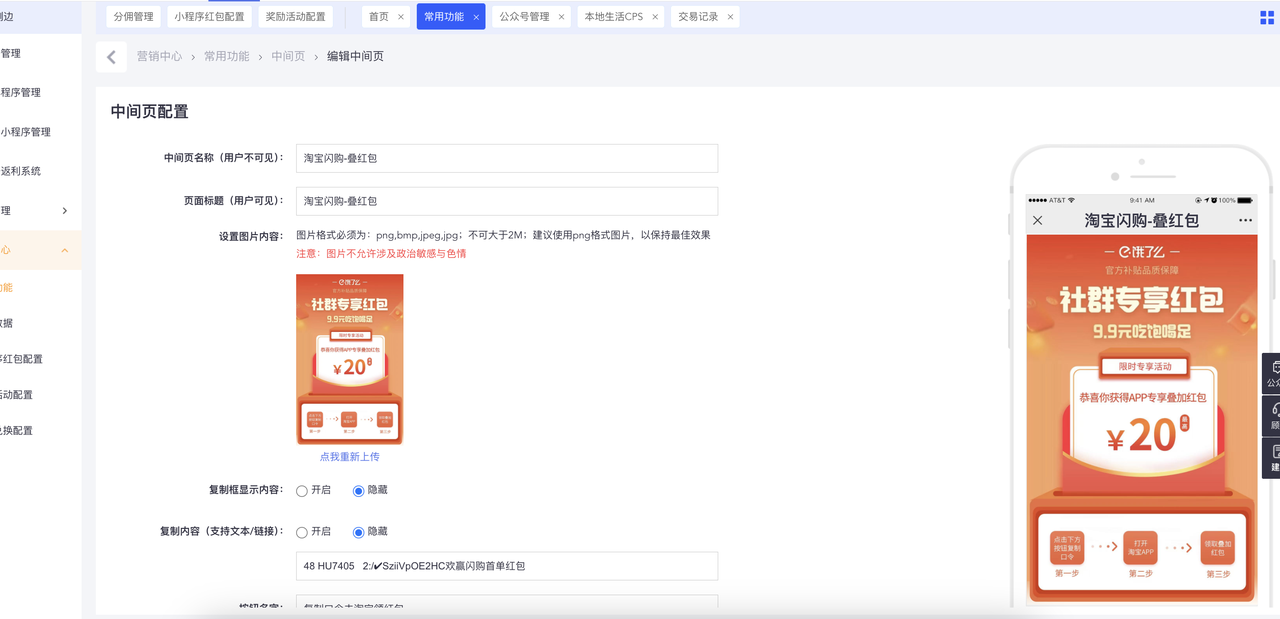Switch to the 奖励活动配置 tab
This screenshot has height=619, width=1280.
(296, 17)
